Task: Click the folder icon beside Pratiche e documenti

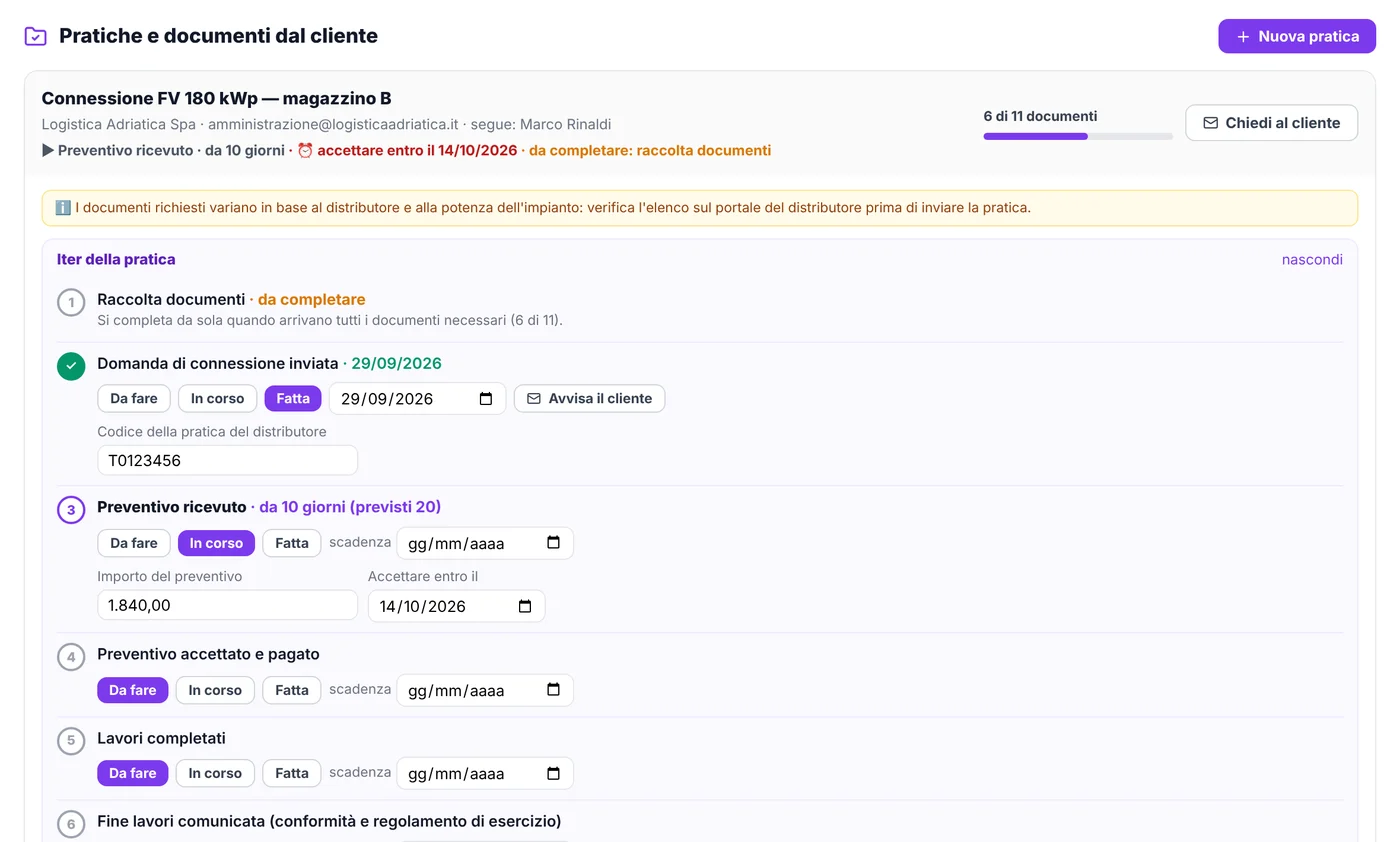Action: point(35,36)
